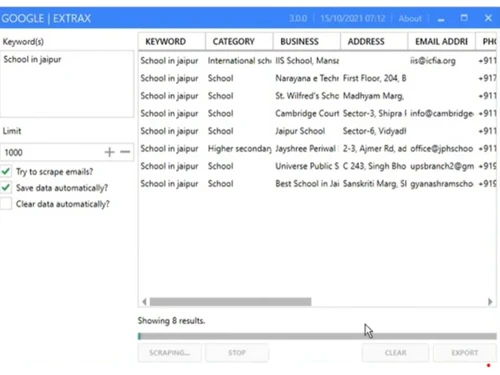Click the EXPORT button
Screen dimensions: 500x375
(465, 353)
